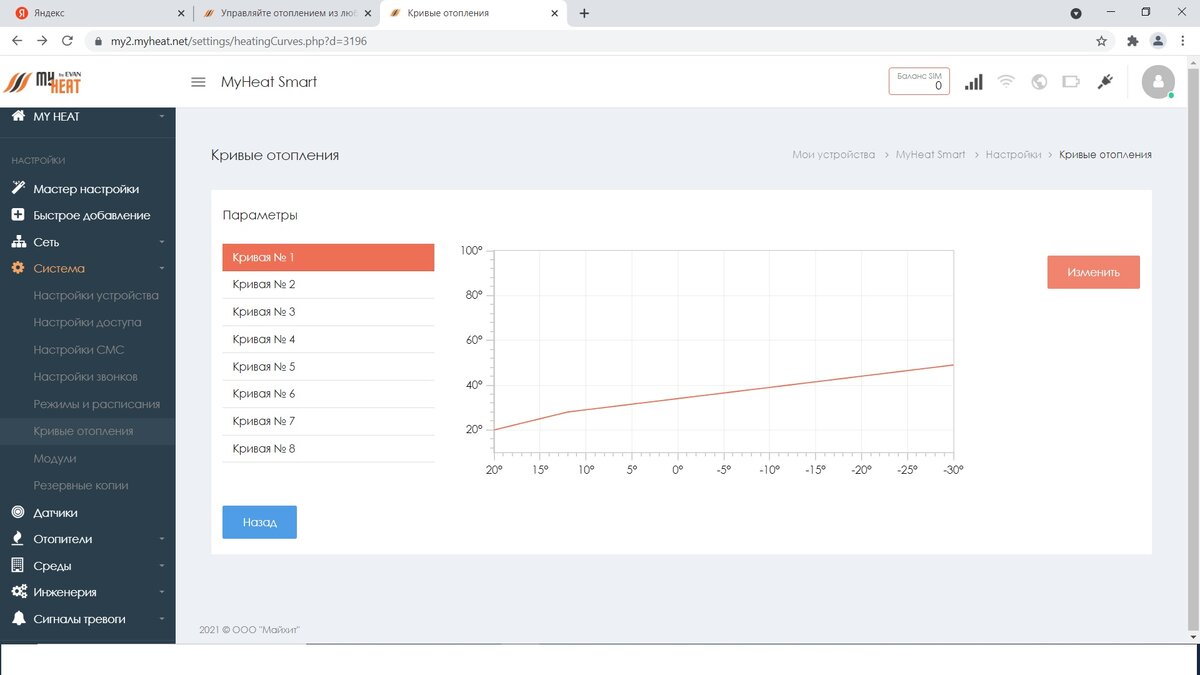Viewport: 1200px width, 675px height.
Task: Click the power plug icon
Action: (1105, 82)
